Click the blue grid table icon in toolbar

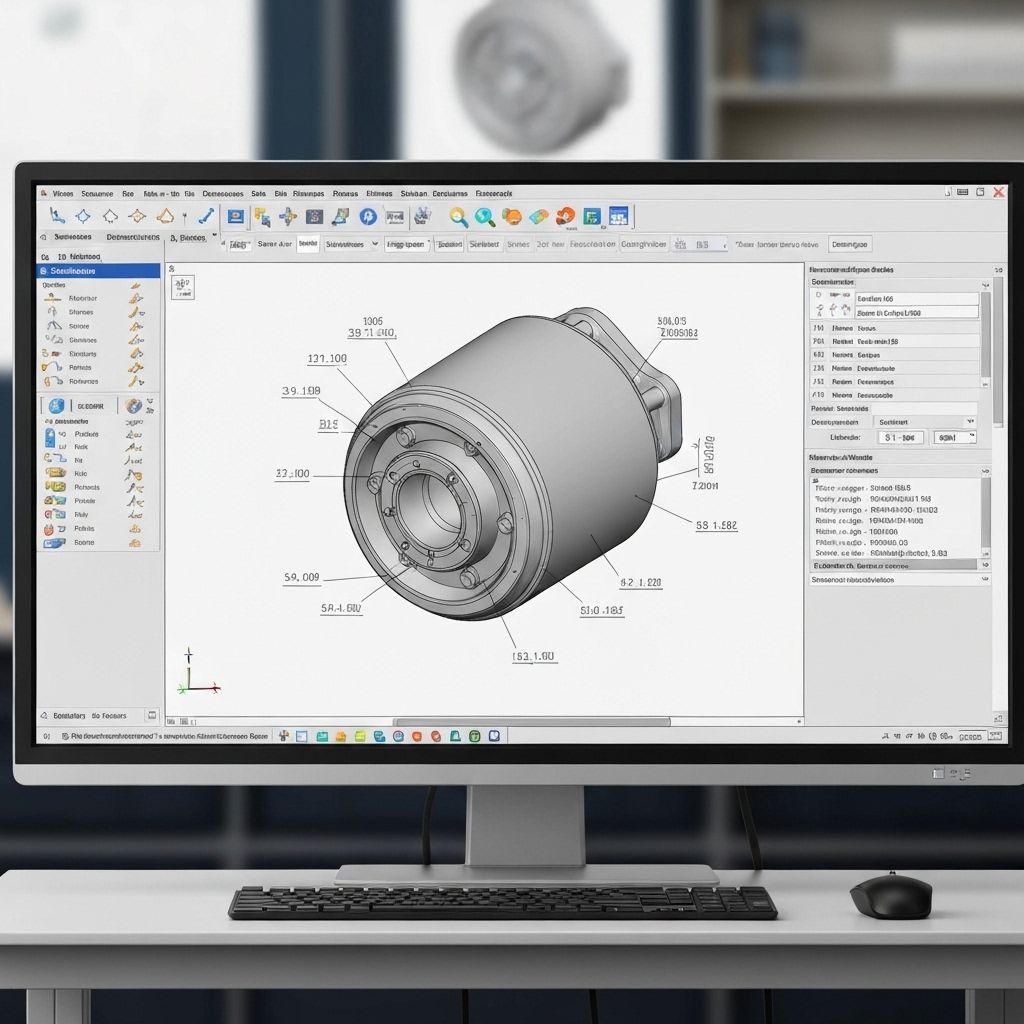(617, 216)
